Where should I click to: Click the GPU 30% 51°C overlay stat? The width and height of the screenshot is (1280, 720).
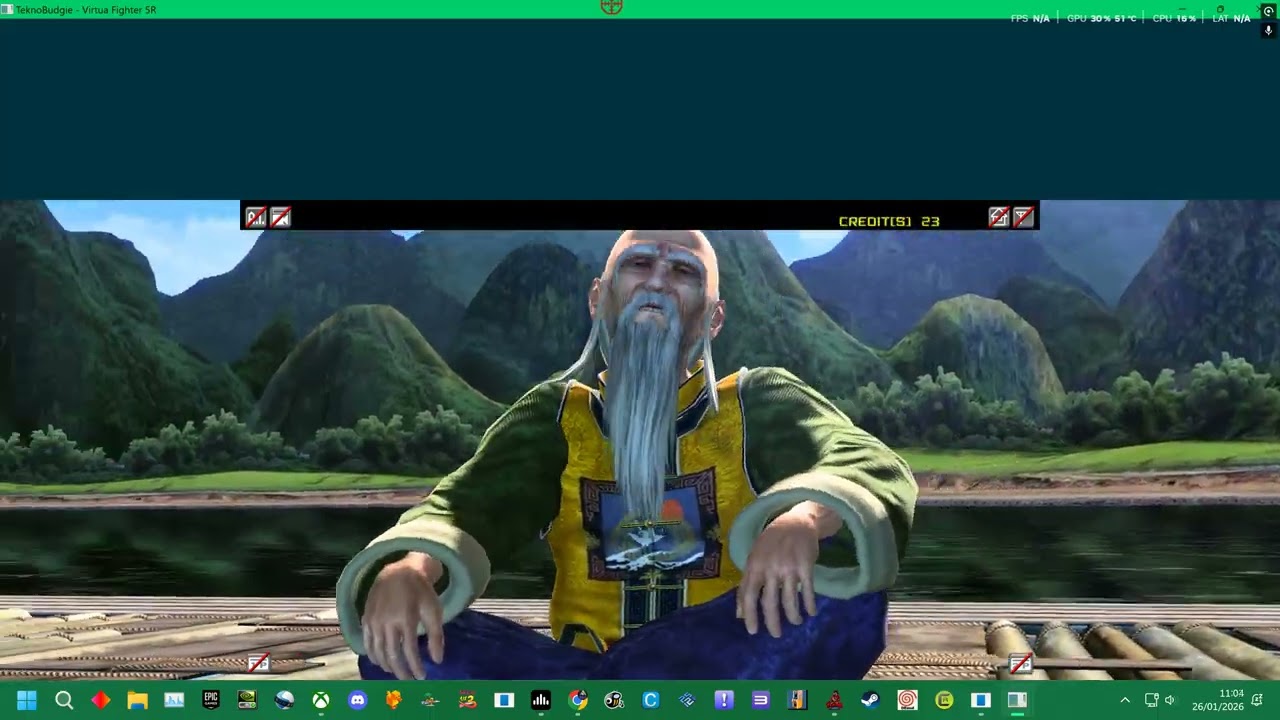tap(1101, 18)
